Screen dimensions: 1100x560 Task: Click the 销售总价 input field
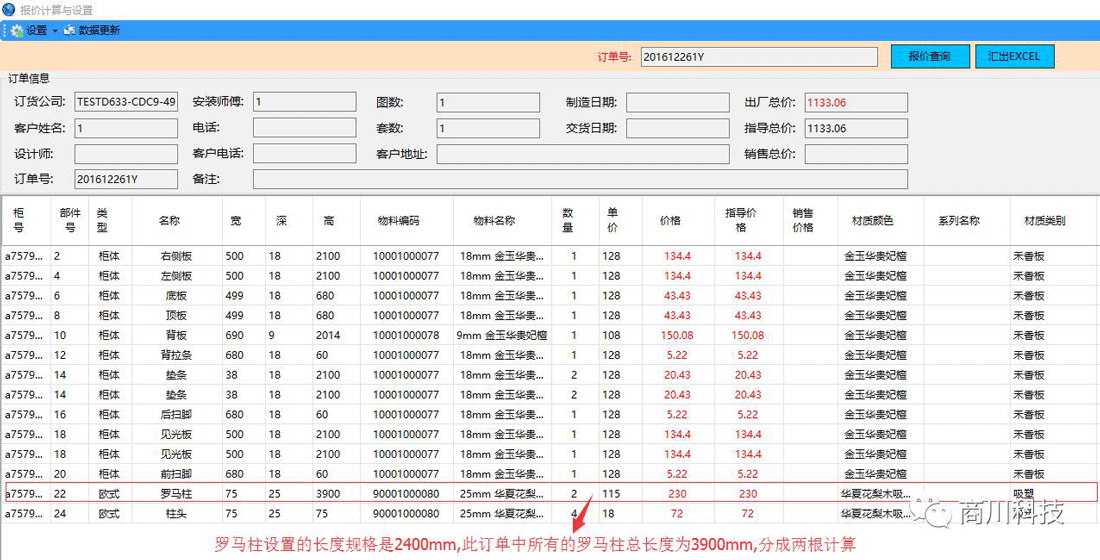tap(856, 154)
